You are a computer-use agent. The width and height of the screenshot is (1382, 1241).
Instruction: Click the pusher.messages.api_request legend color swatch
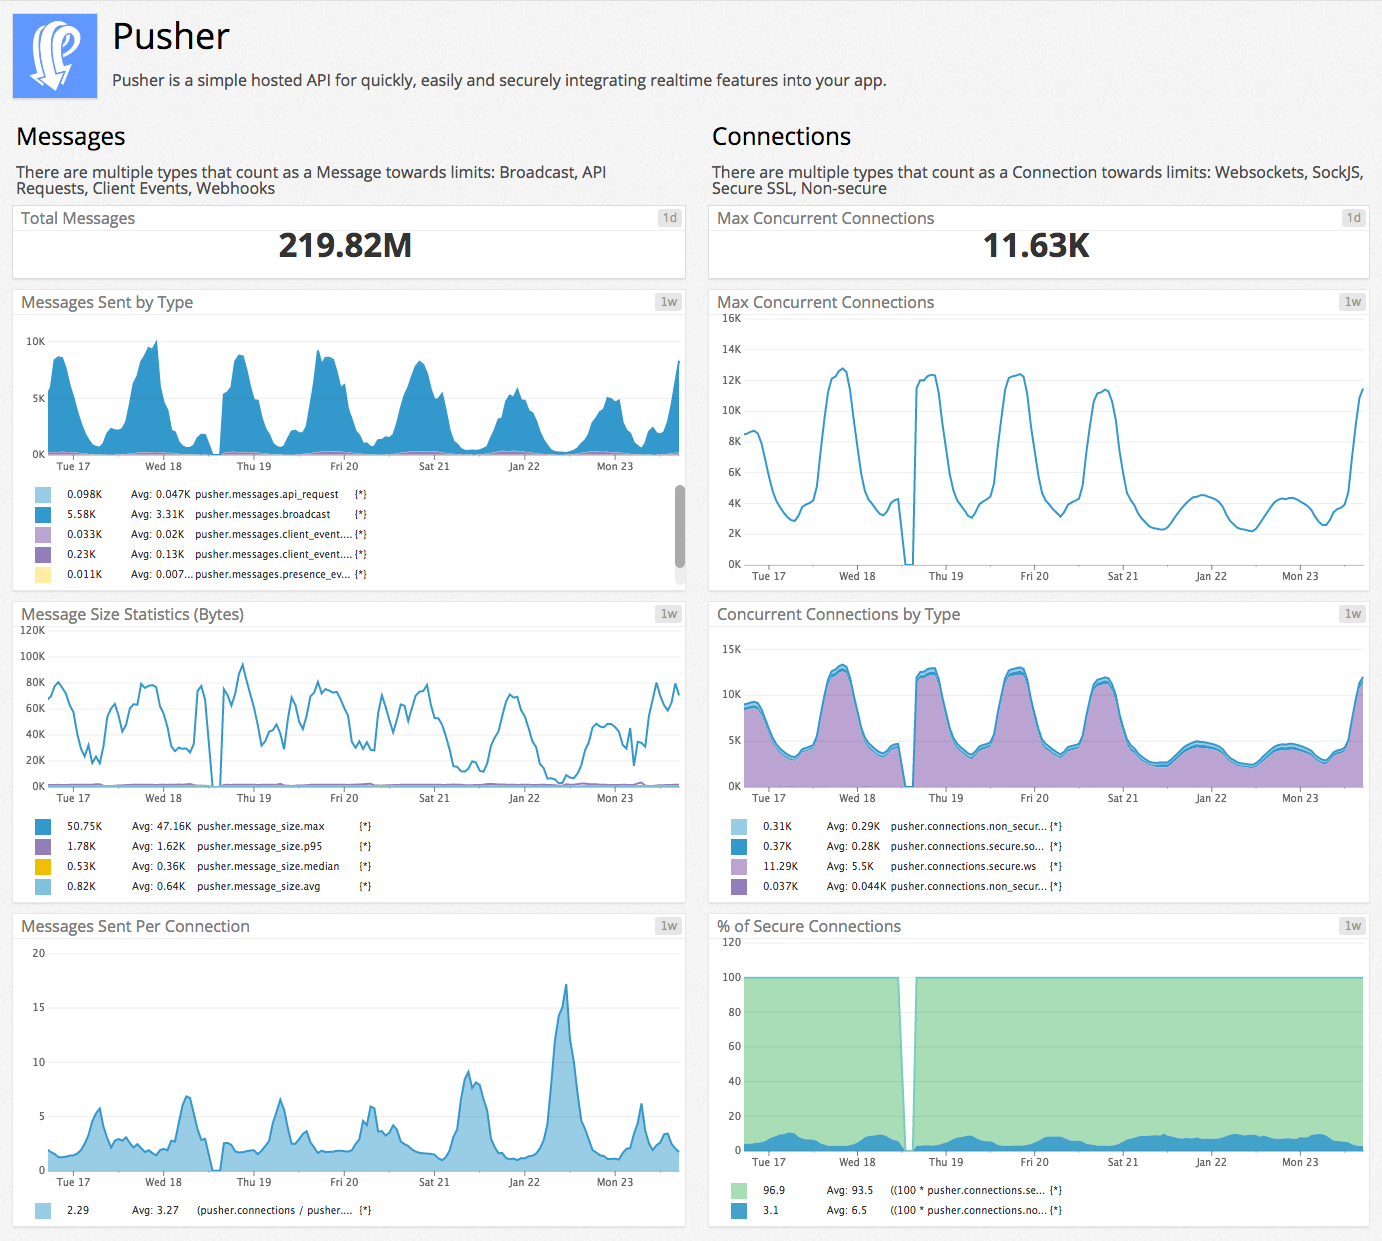[43, 495]
